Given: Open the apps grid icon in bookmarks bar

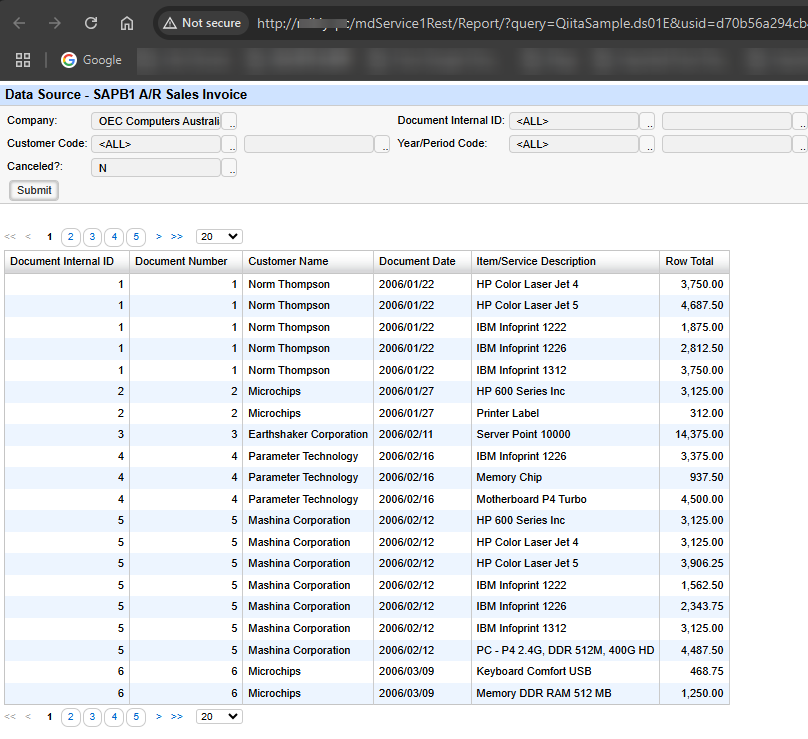Looking at the screenshot, I should (23, 60).
